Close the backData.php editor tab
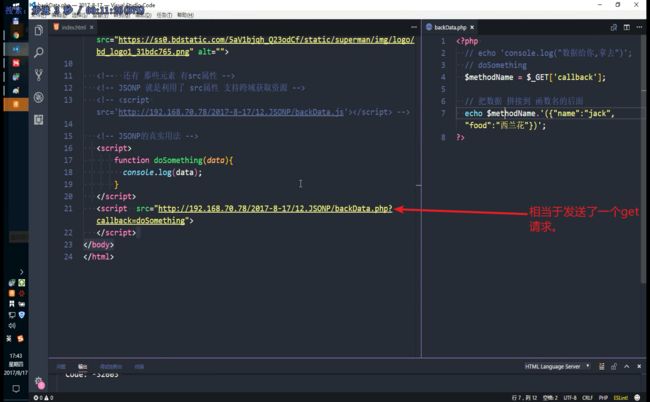Image resolution: width=650 pixels, height=402 pixels. point(472,27)
